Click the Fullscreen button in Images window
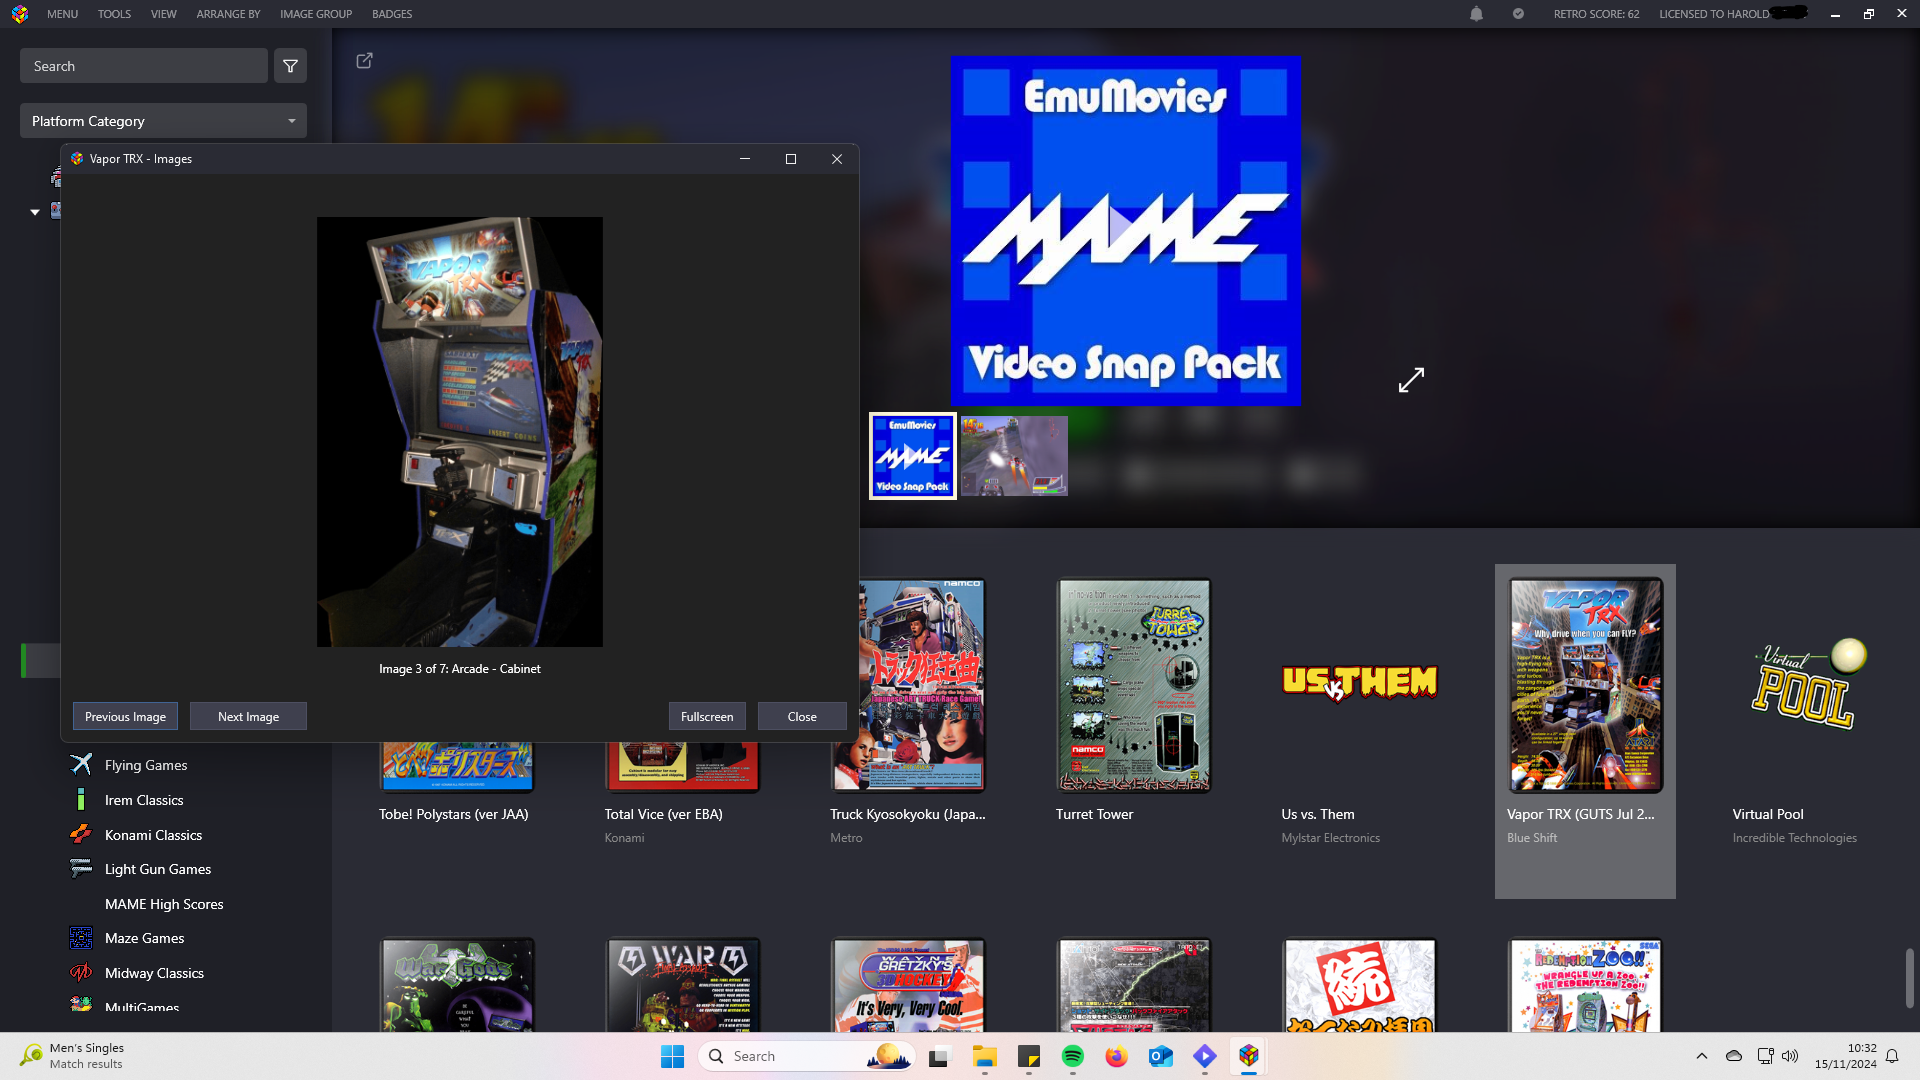This screenshot has width=1920, height=1080. tap(707, 716)
